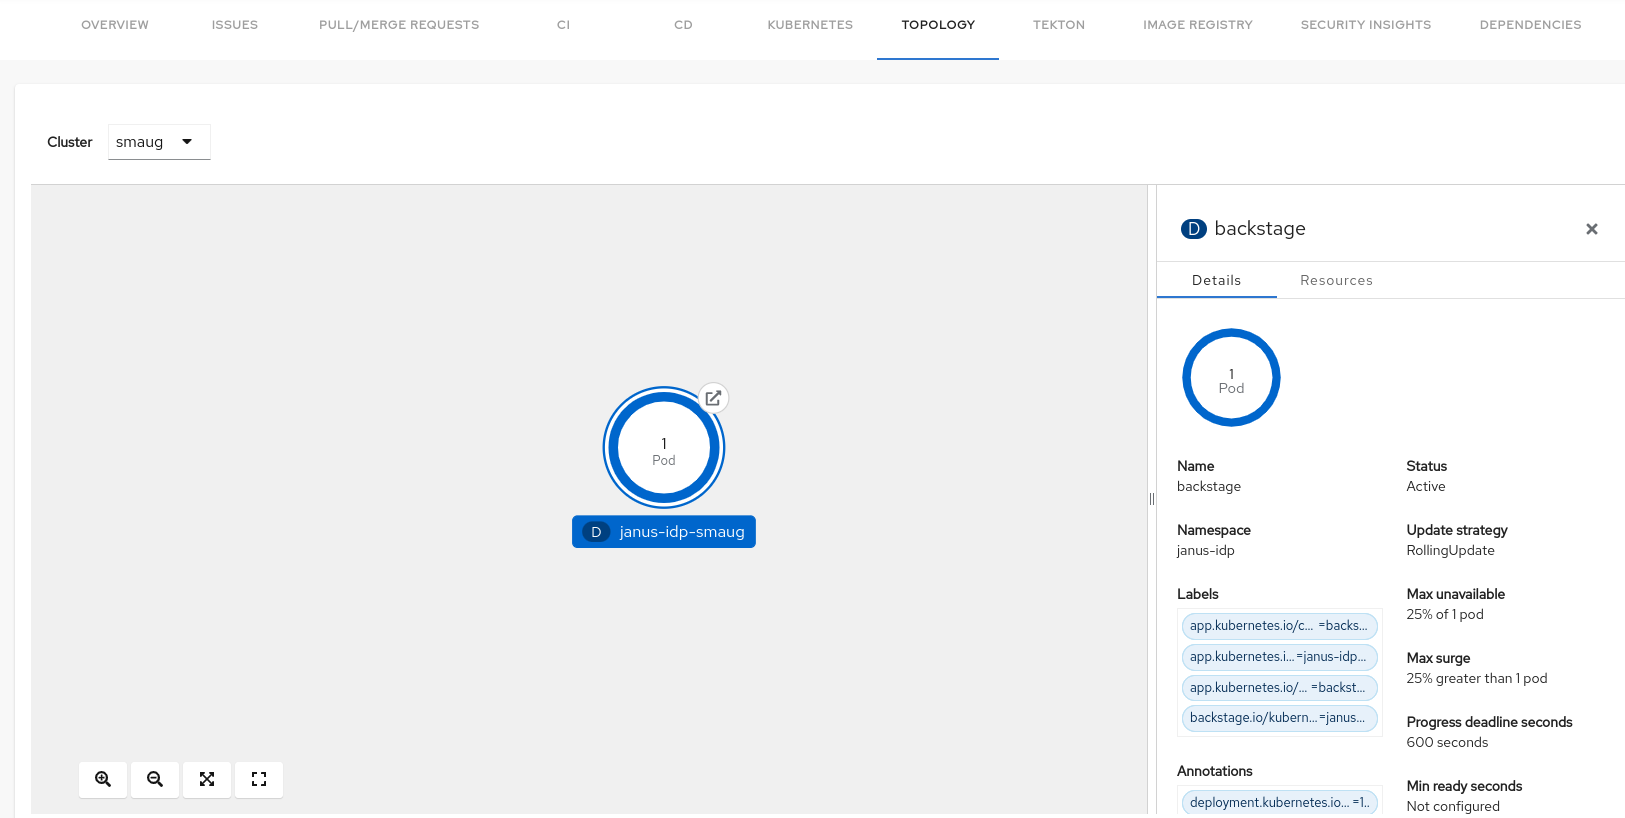
Task: Click the backstage.io/kubern... label chip
Action: [x=1278, y=718]
